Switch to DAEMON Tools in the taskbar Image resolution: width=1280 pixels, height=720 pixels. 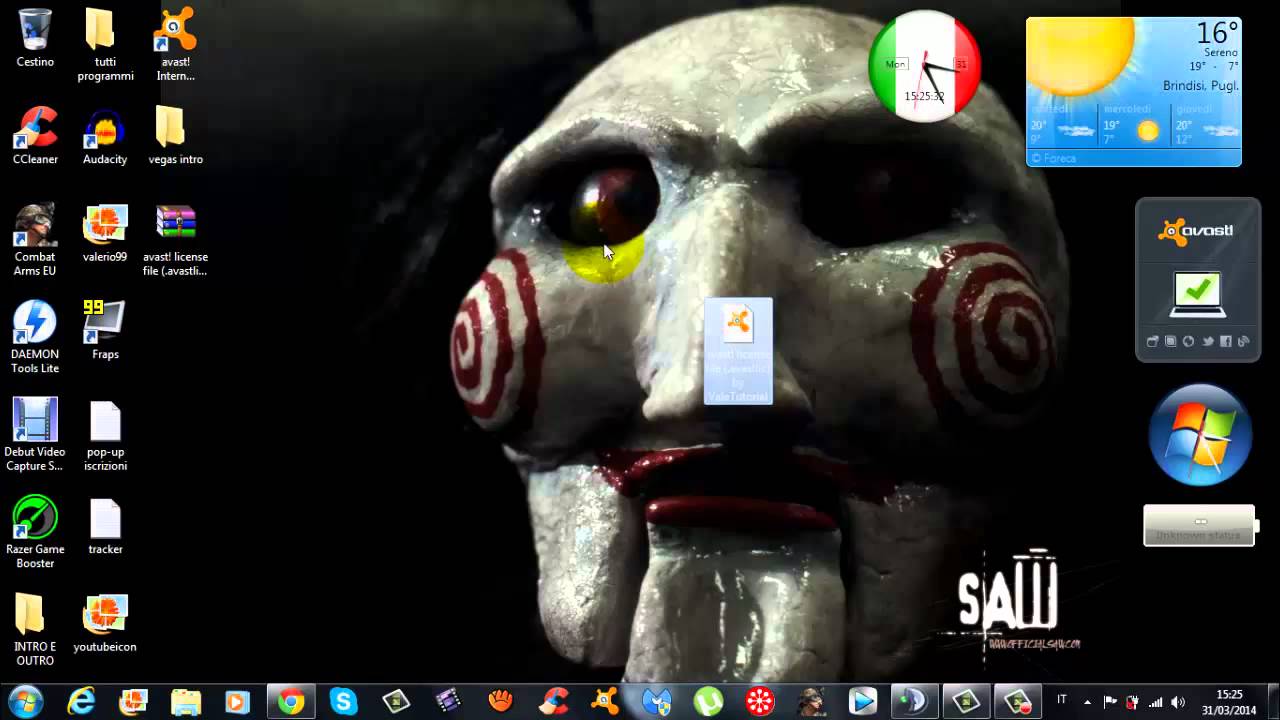tap(914, 702)
